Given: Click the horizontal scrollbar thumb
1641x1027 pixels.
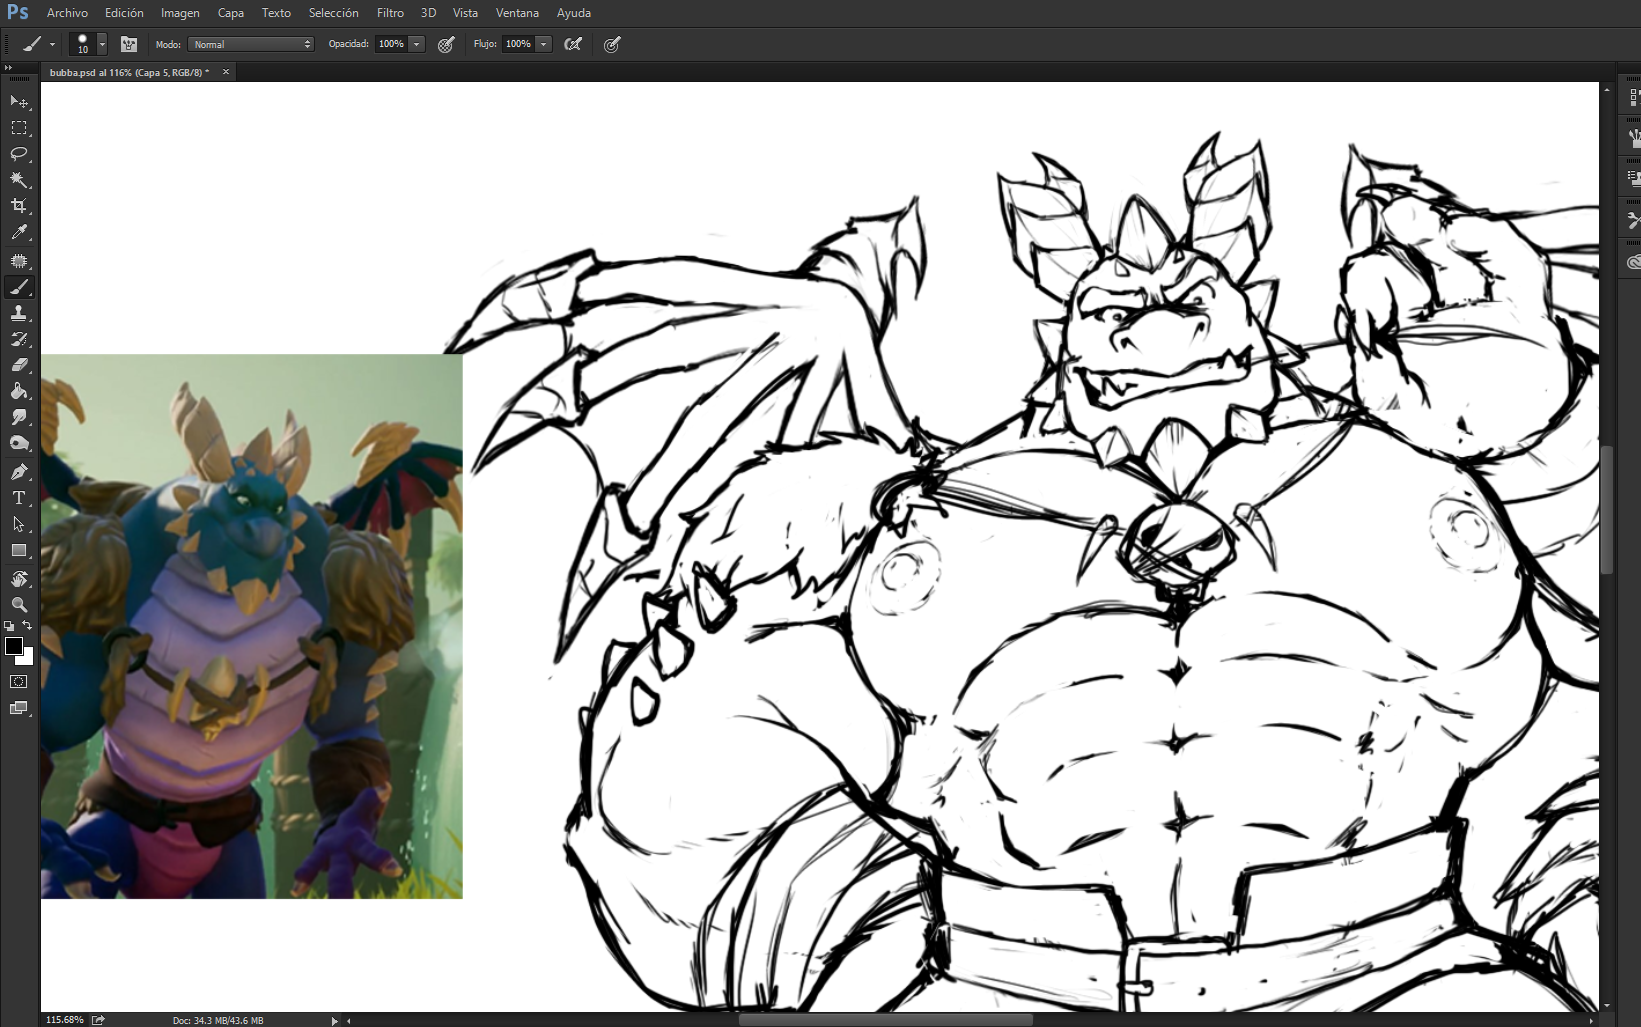Looking at the screenshot, I should click(x=885, y=1020).
